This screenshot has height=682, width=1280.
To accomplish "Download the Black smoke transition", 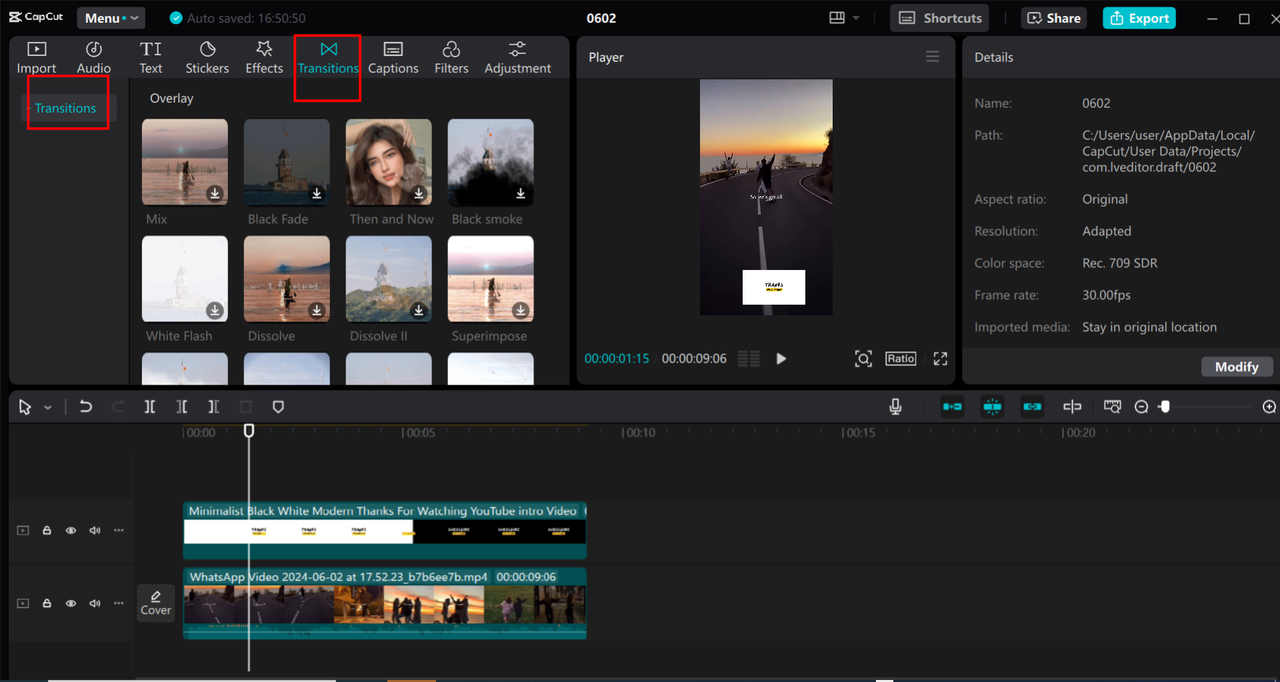I will pyautogui.click(x=521, y=193).
